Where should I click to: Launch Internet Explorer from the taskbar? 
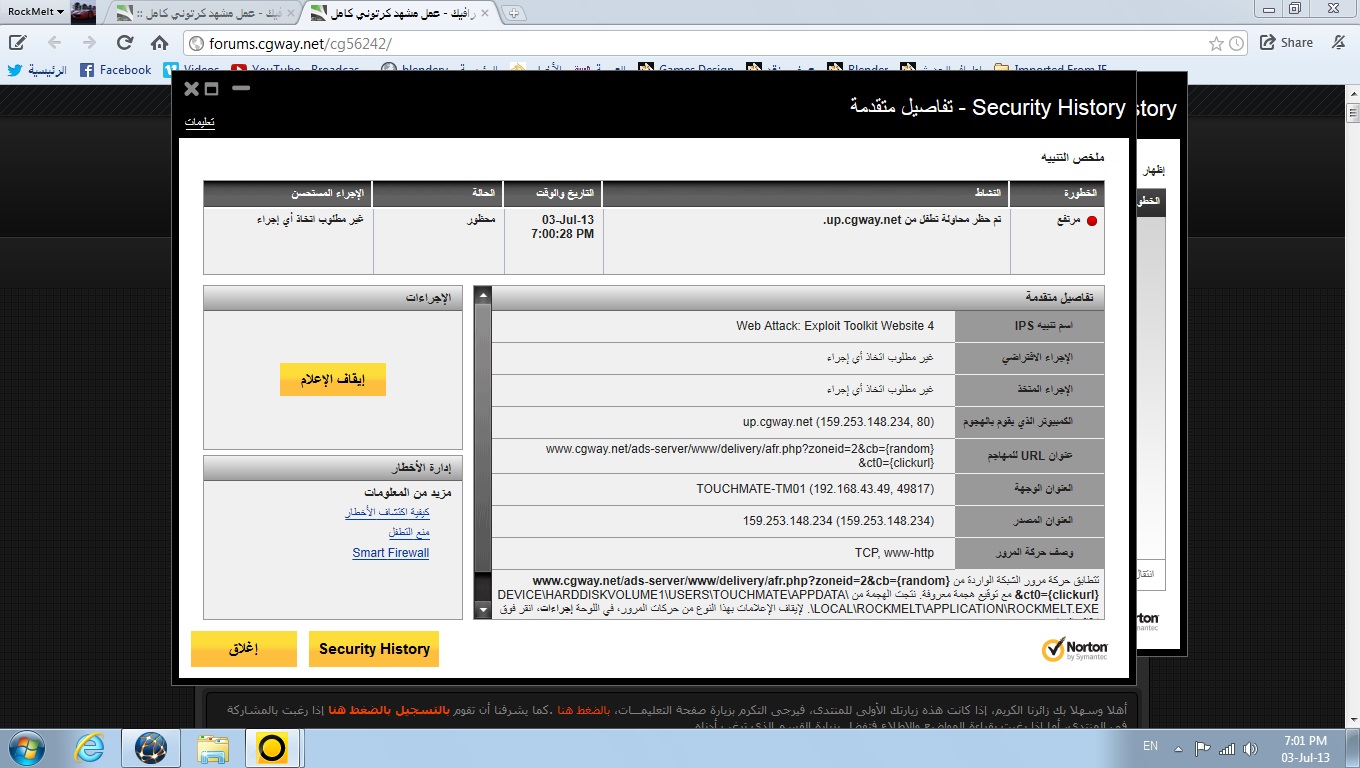(x=91, y=747)
